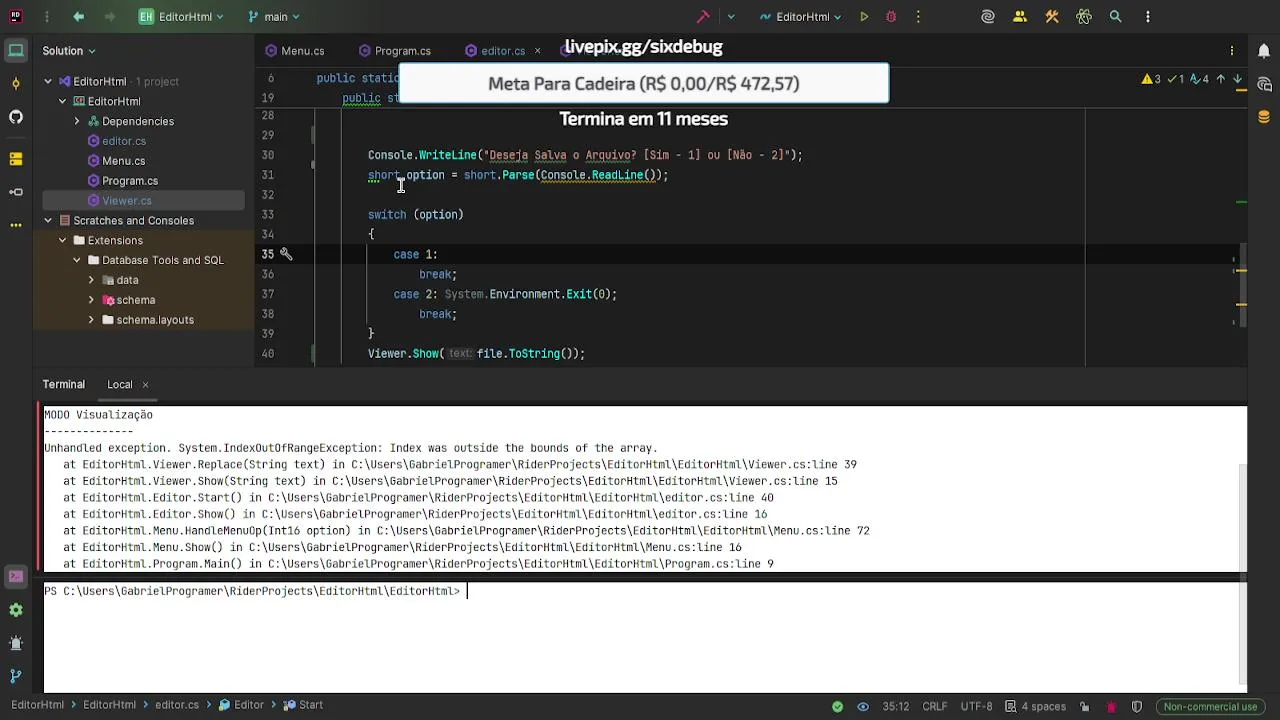Select Viewer.cs in solution tree
The width and height of the screenshot is (1280, 720).
point(126,201)
